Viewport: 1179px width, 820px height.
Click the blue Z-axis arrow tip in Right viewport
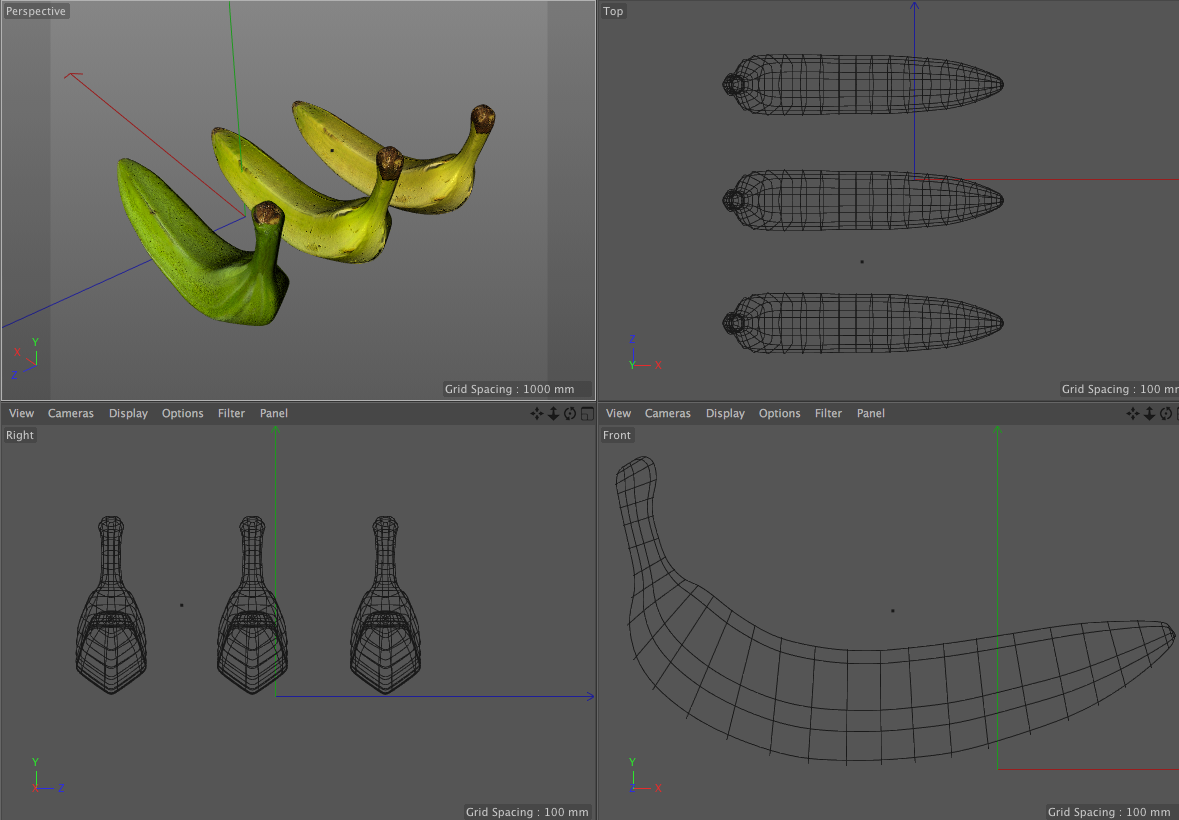click(590, 696)
